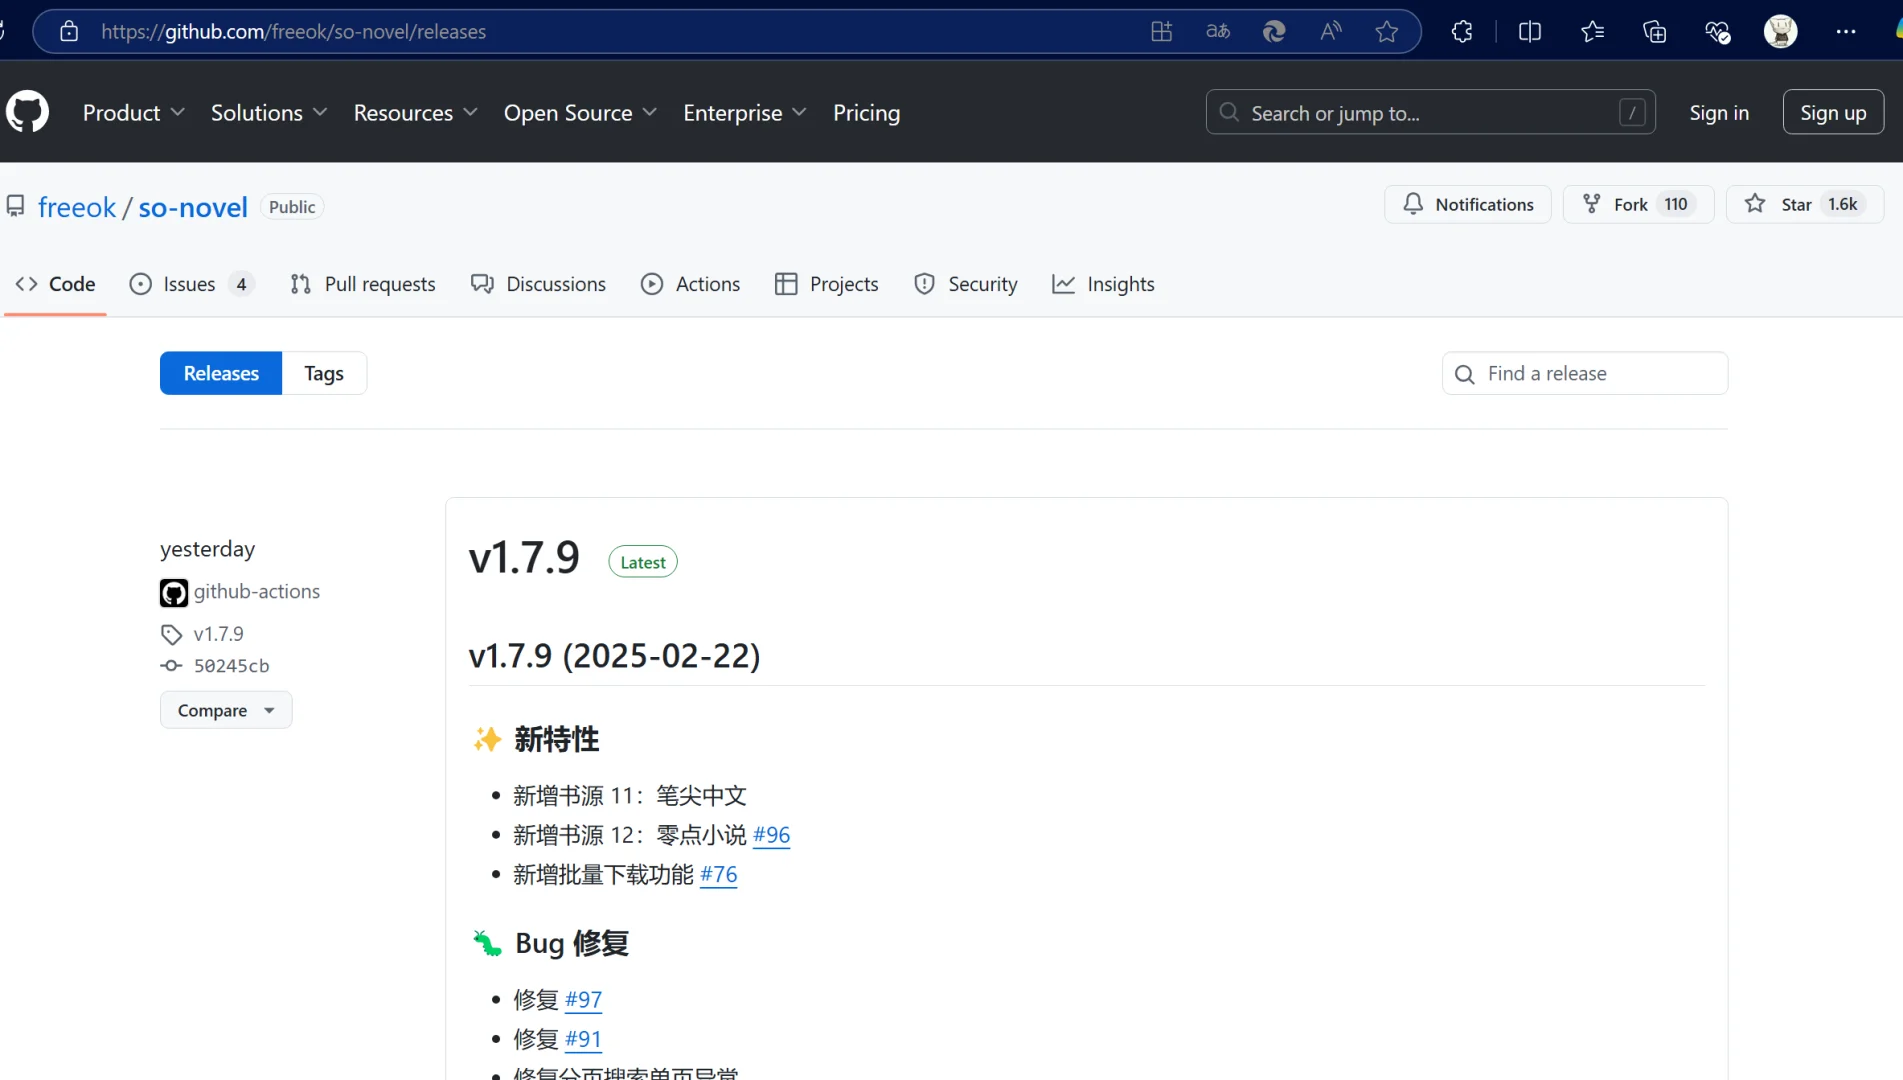Screen dimensions: 1903x1080
Task: Fork the so-novel repository
Action: pos(1638,204)
